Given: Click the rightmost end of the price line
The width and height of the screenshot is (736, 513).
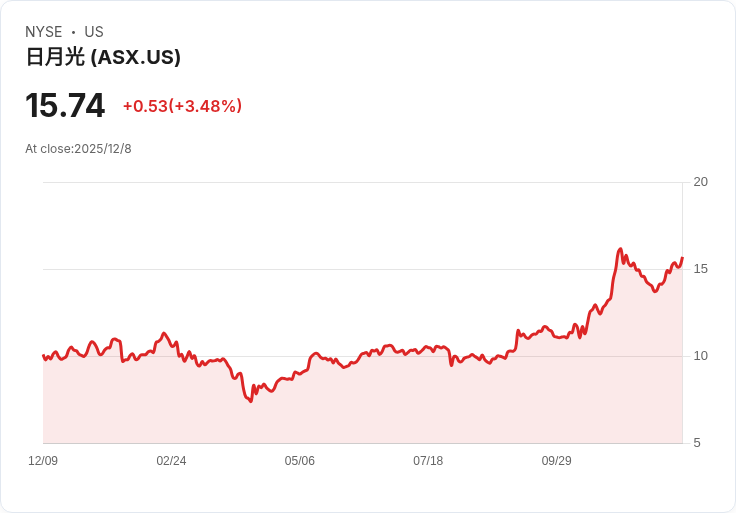Looking at the screenshot, I should click(x=682, y=258).
